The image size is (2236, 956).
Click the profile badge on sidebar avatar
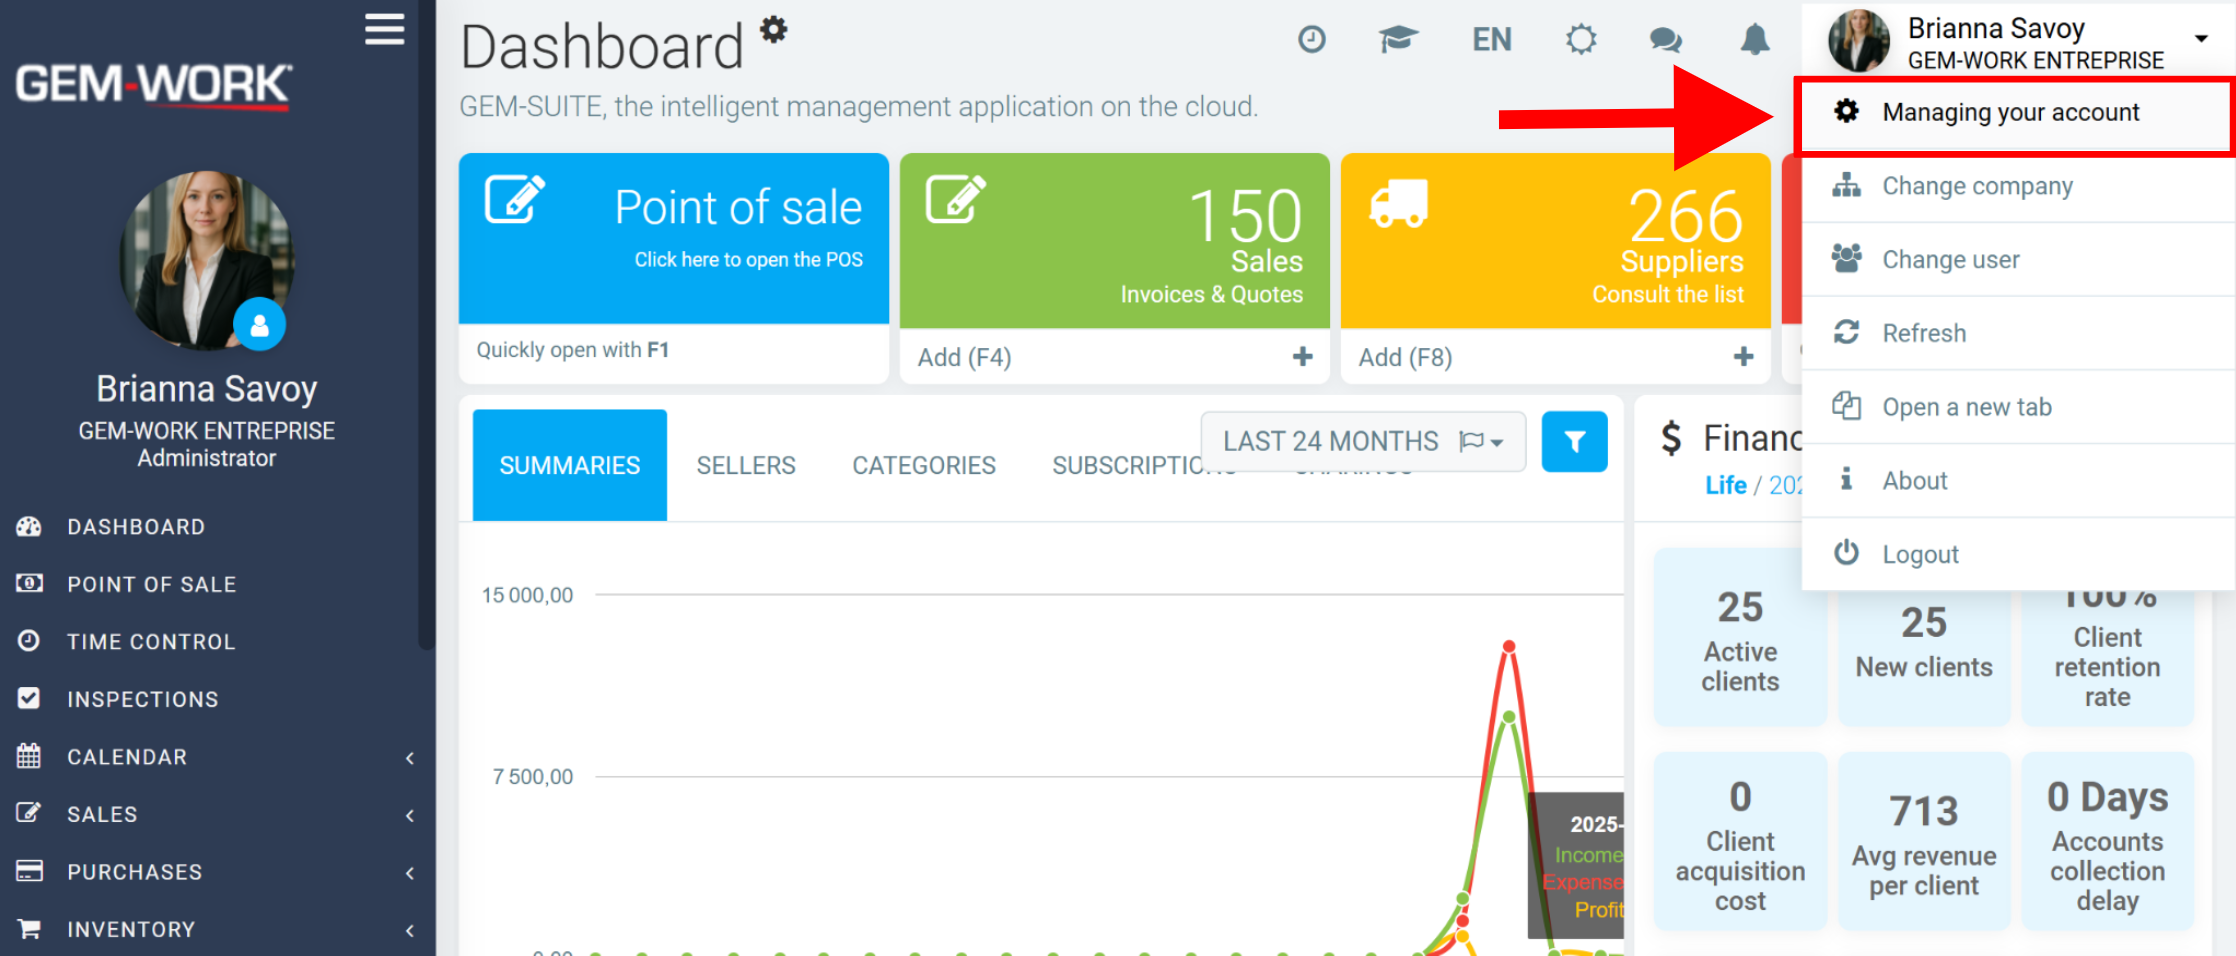[259, 324]
